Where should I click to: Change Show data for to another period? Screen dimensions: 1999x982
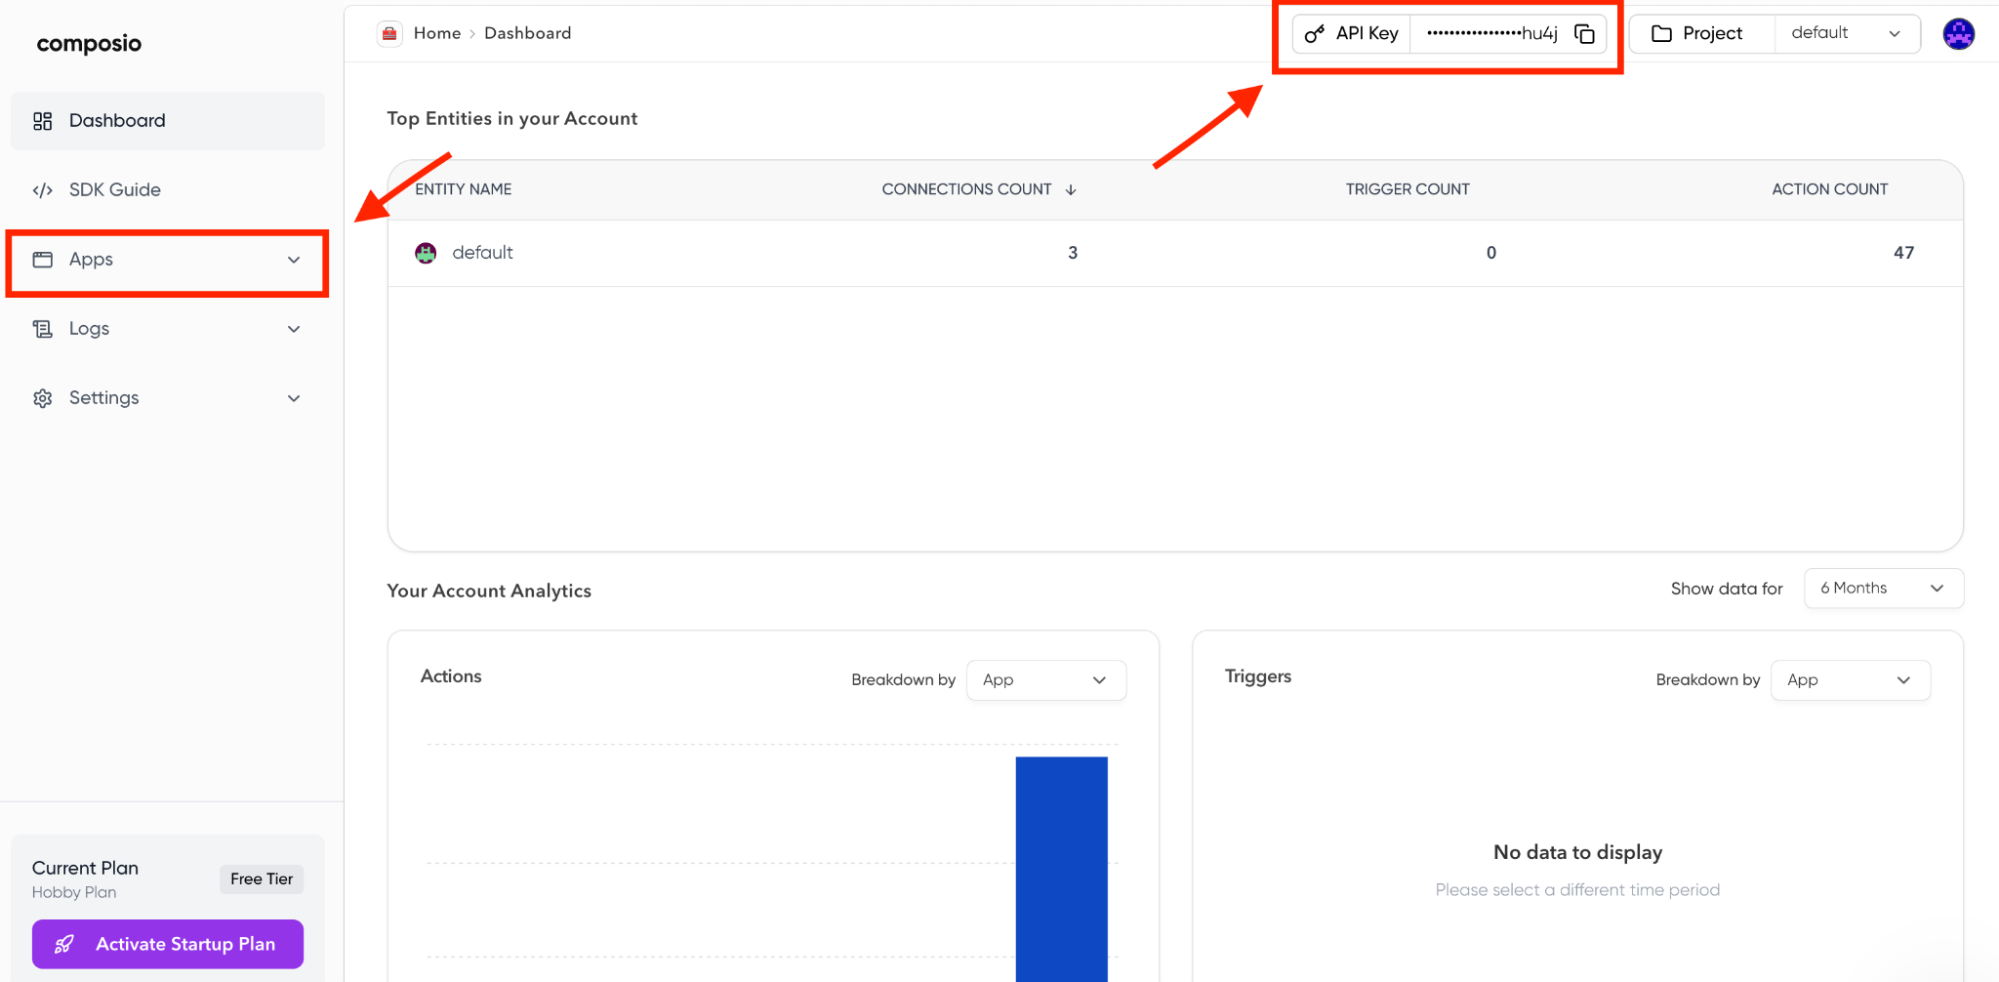tap(1882, 588)
